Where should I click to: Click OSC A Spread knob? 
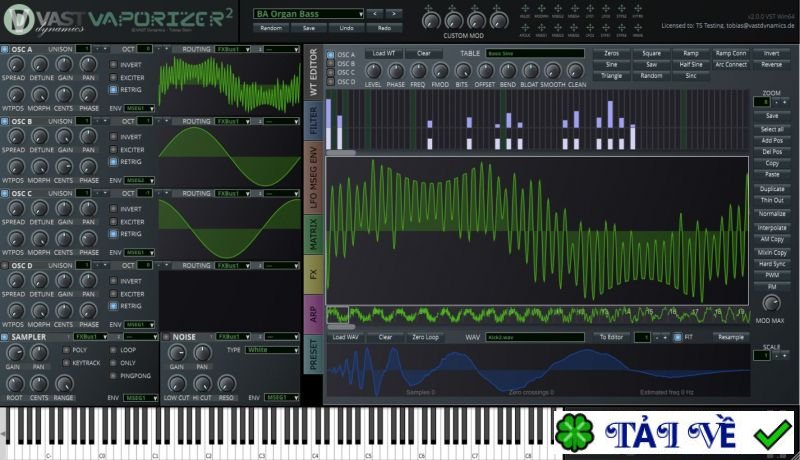click(x=15, y=64)
